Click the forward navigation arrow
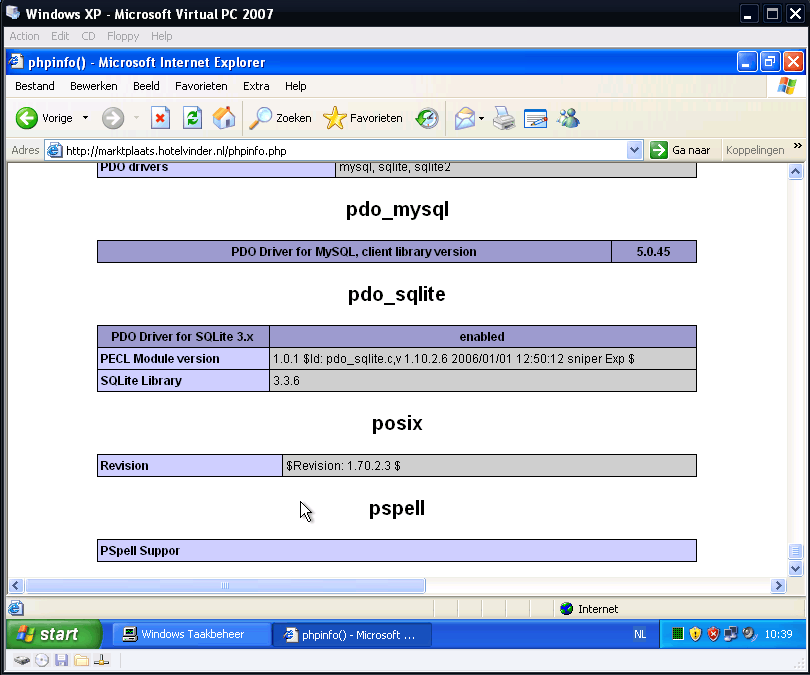This screenshot has height=675, width=810. [113, 118]
